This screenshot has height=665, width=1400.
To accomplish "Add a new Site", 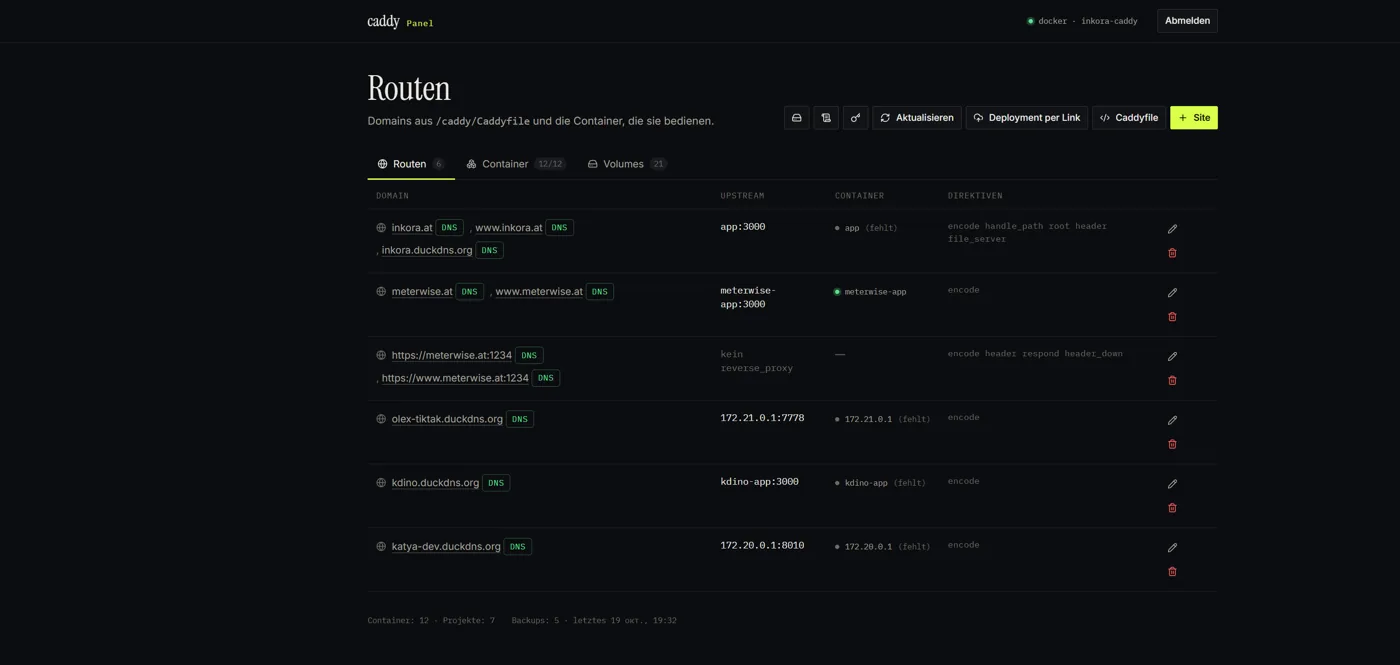I will 1194,118.
